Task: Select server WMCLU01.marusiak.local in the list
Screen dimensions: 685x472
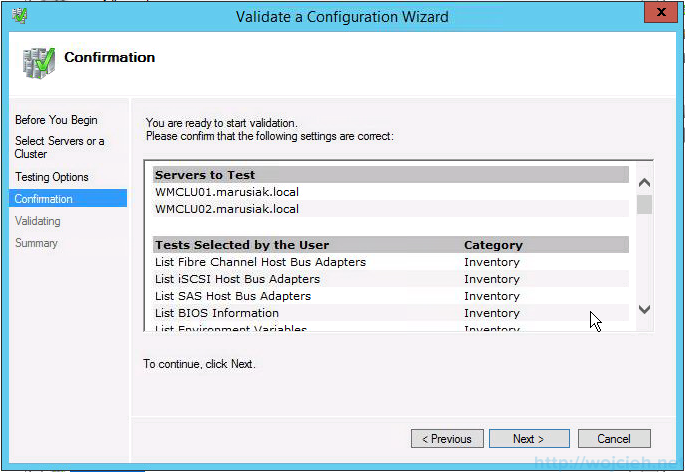Action: pyautogui.click(x=391, y=192)
